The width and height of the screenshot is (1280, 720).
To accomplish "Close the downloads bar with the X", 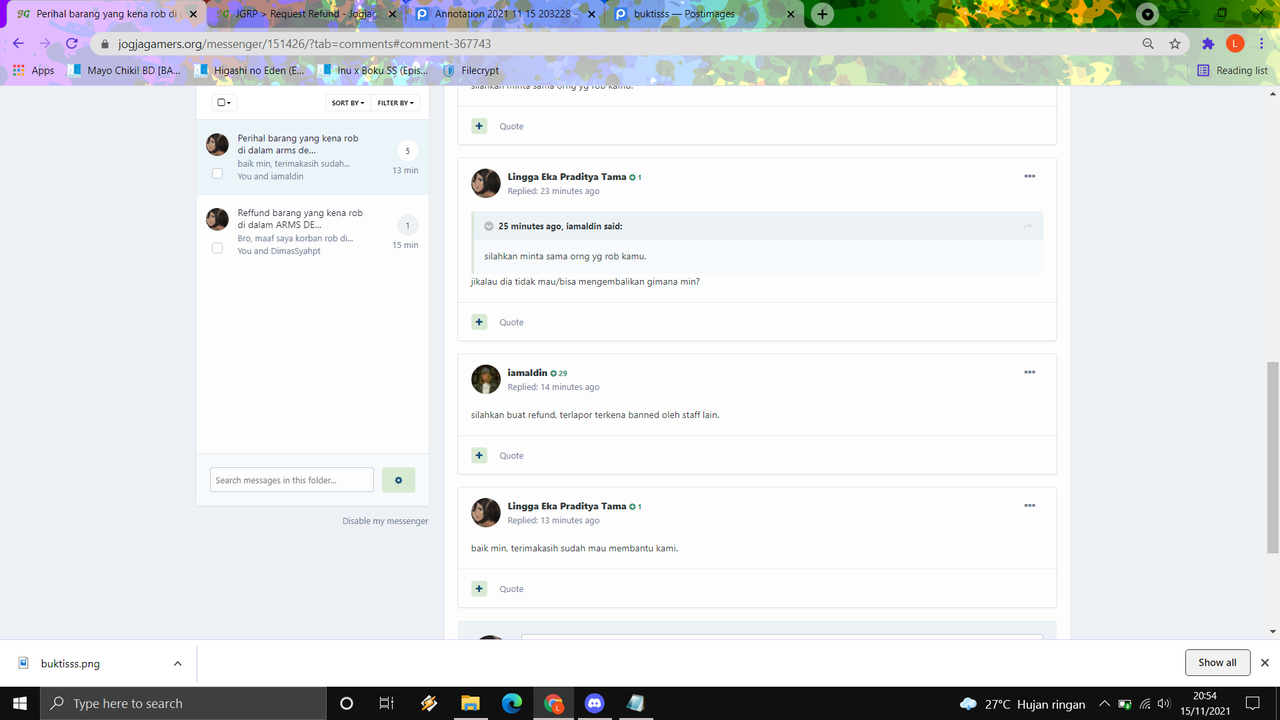I will pos(1264,662).
